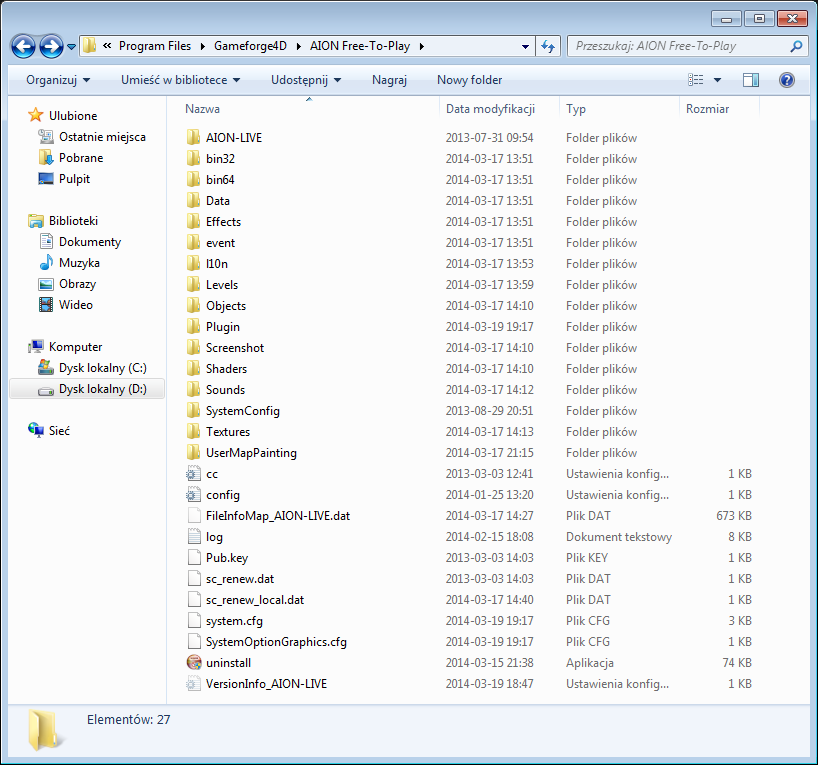
Task: Select the Plugin folder icon
Action: 193,326
